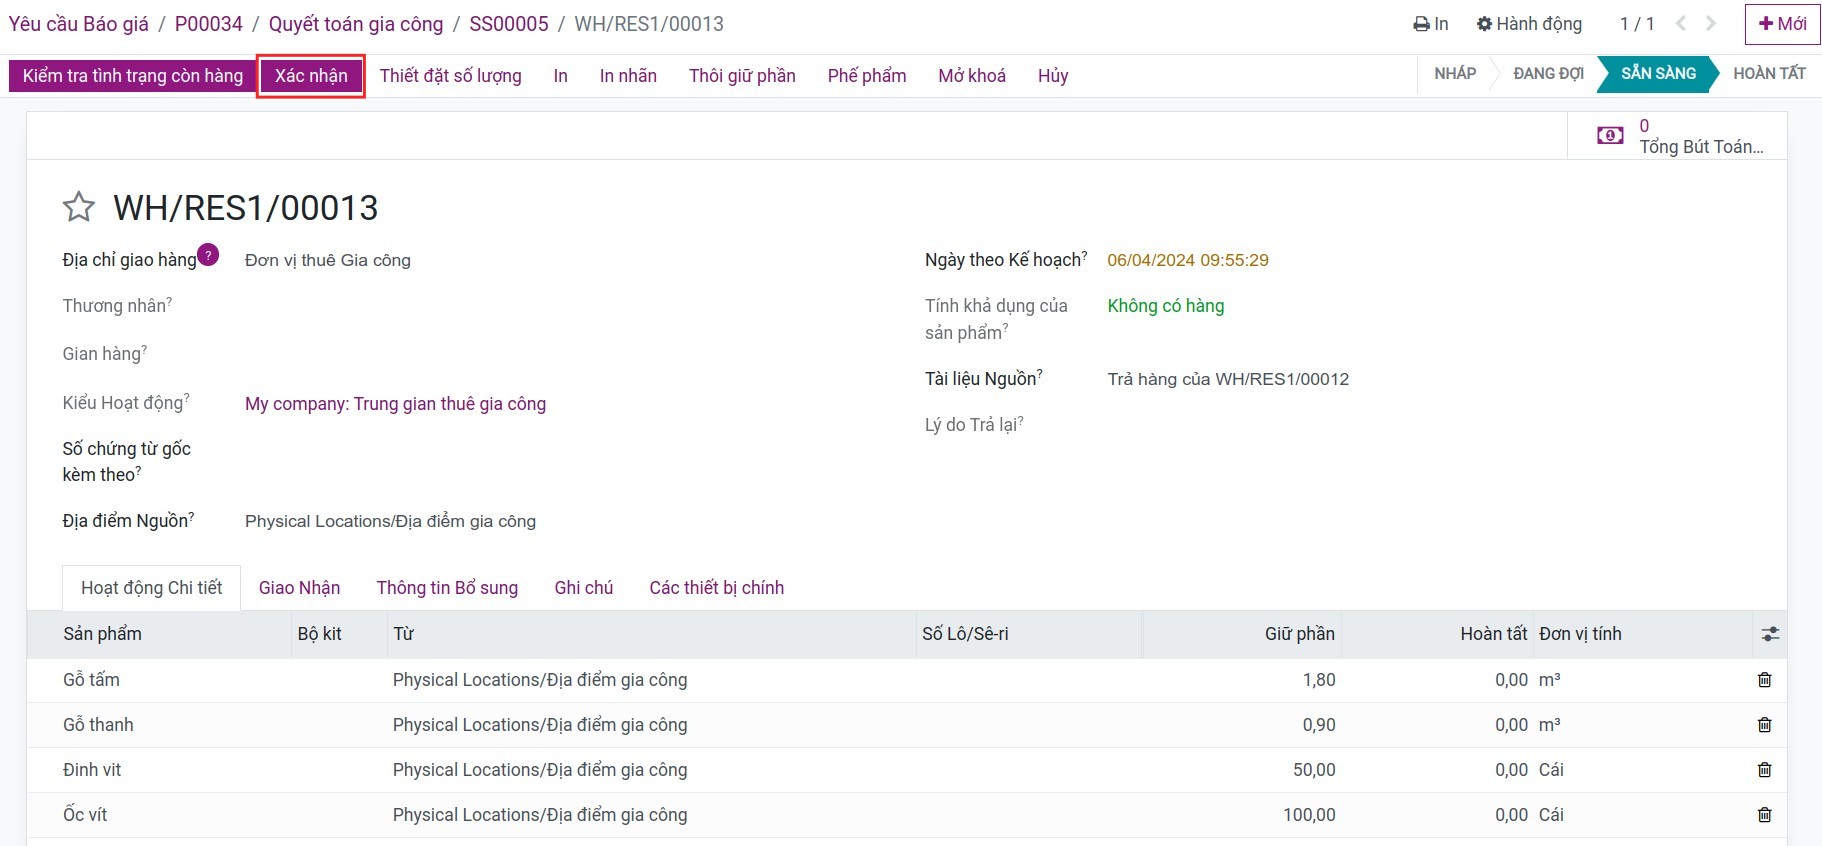This screenshot has width=1822, height=846.
Task: Cancel the transfer with Hủy
Action: tap(1053, 76)
